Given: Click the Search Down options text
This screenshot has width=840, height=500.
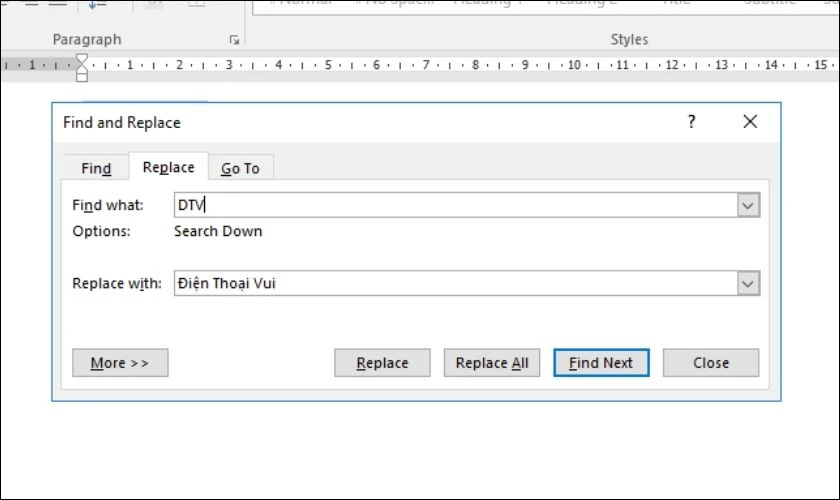Looking at the screenshot, I should (x=218, y=231).
